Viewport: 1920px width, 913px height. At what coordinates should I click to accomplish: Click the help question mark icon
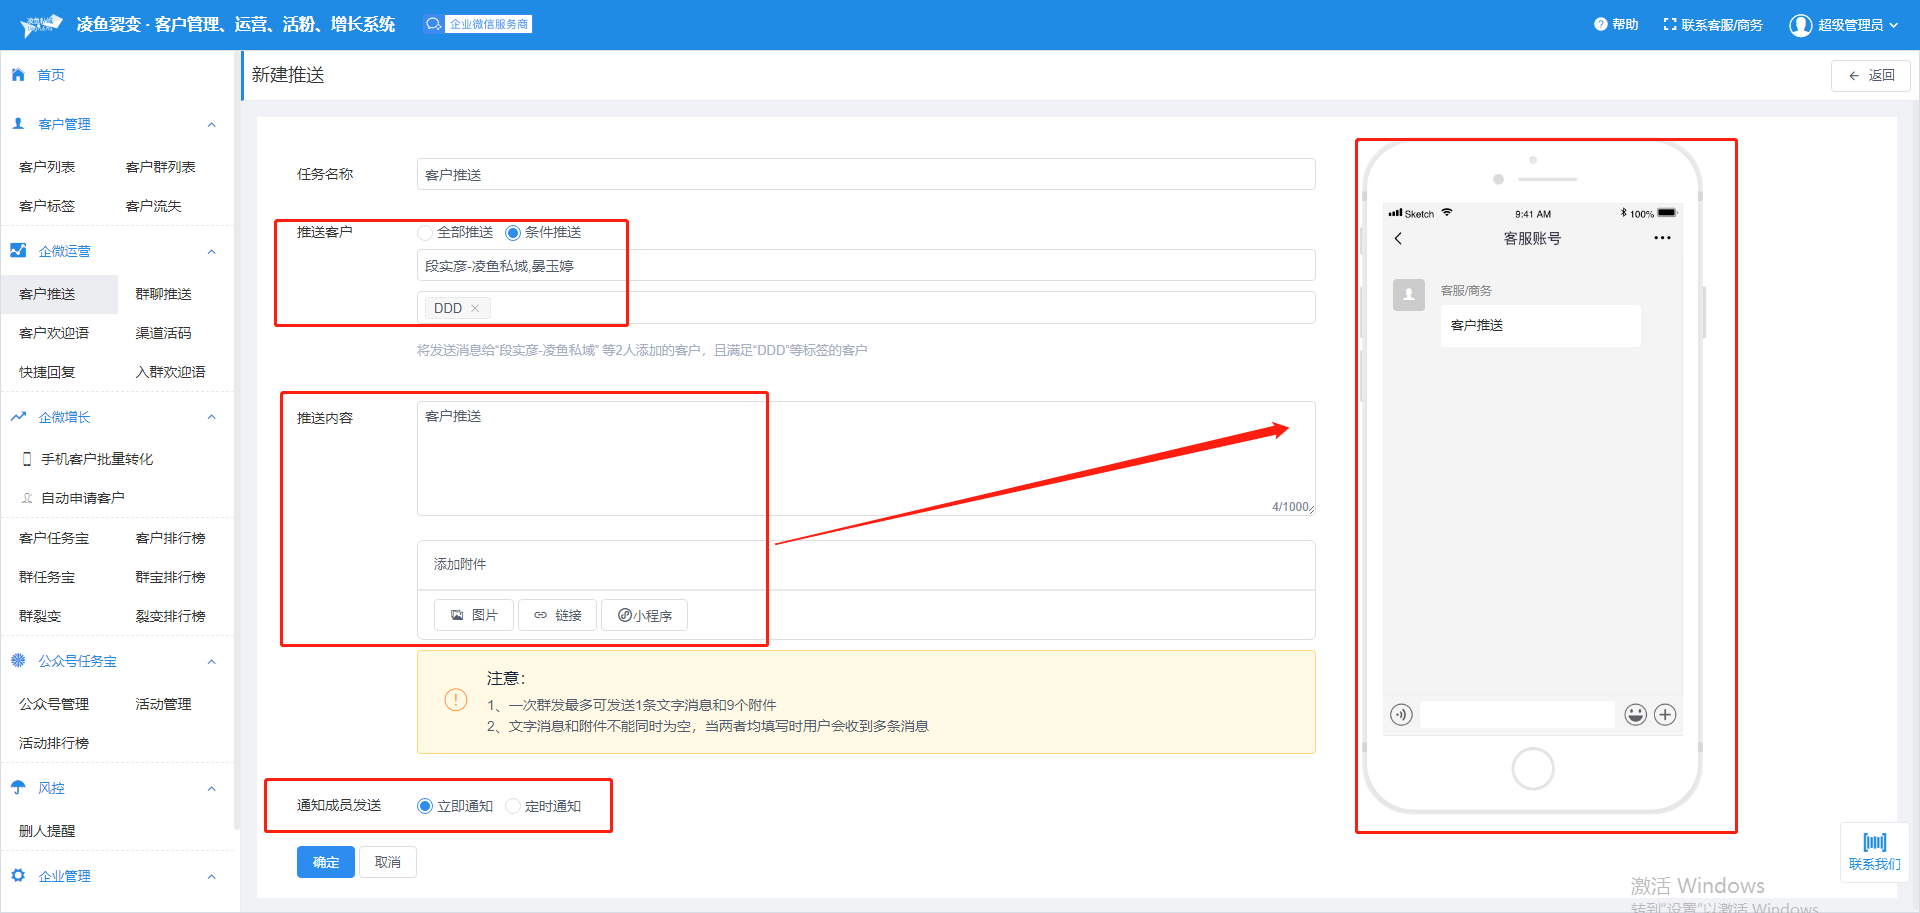1600,24
